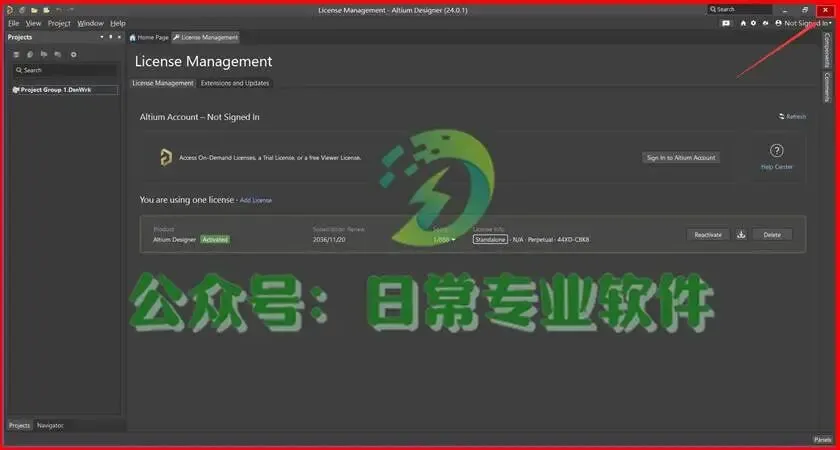Click the open project icon in the quick access bar
This screenshot has height=450, width=840.
pyautogui.click(x=46, y=10)
